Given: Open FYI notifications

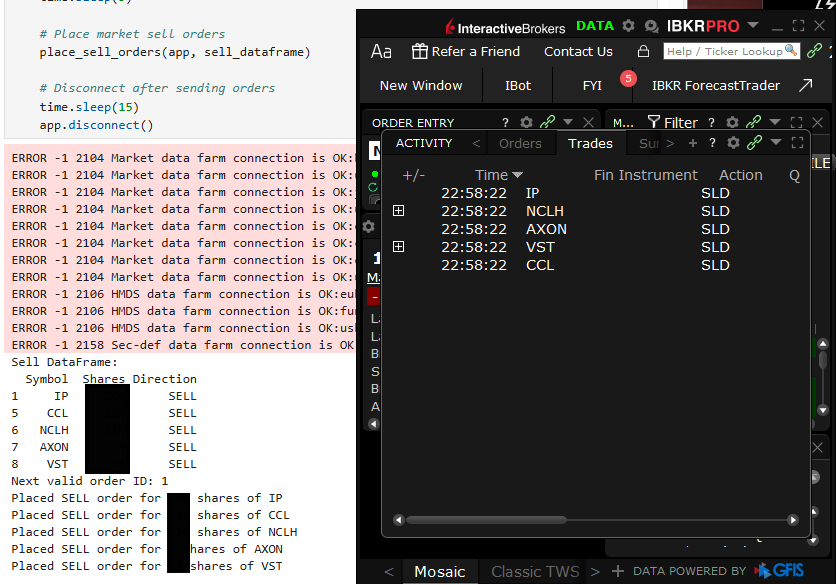Looking at the screenshot, I should point(592,85).
